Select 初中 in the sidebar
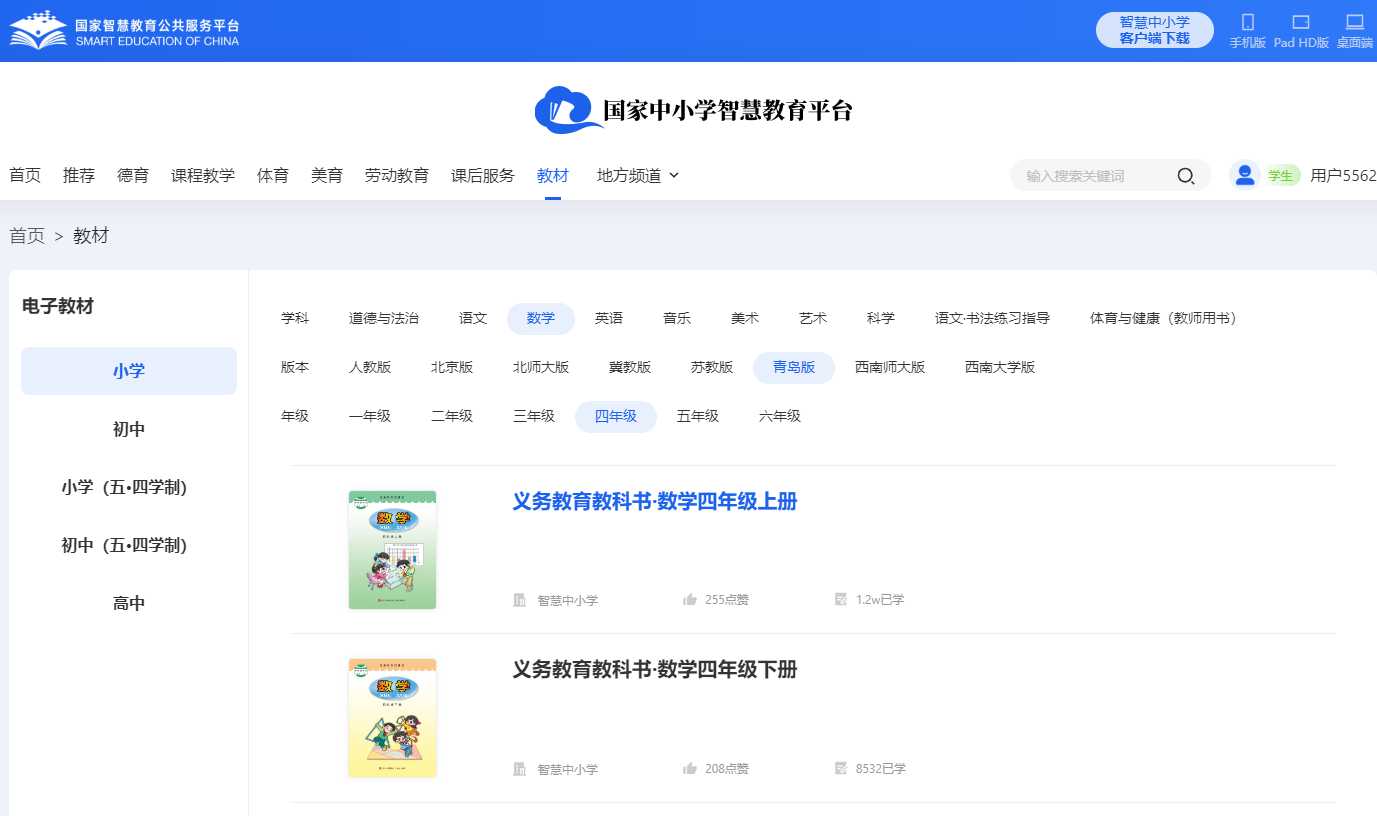This screenshot has height=816, width=1377. coord(129,429)
